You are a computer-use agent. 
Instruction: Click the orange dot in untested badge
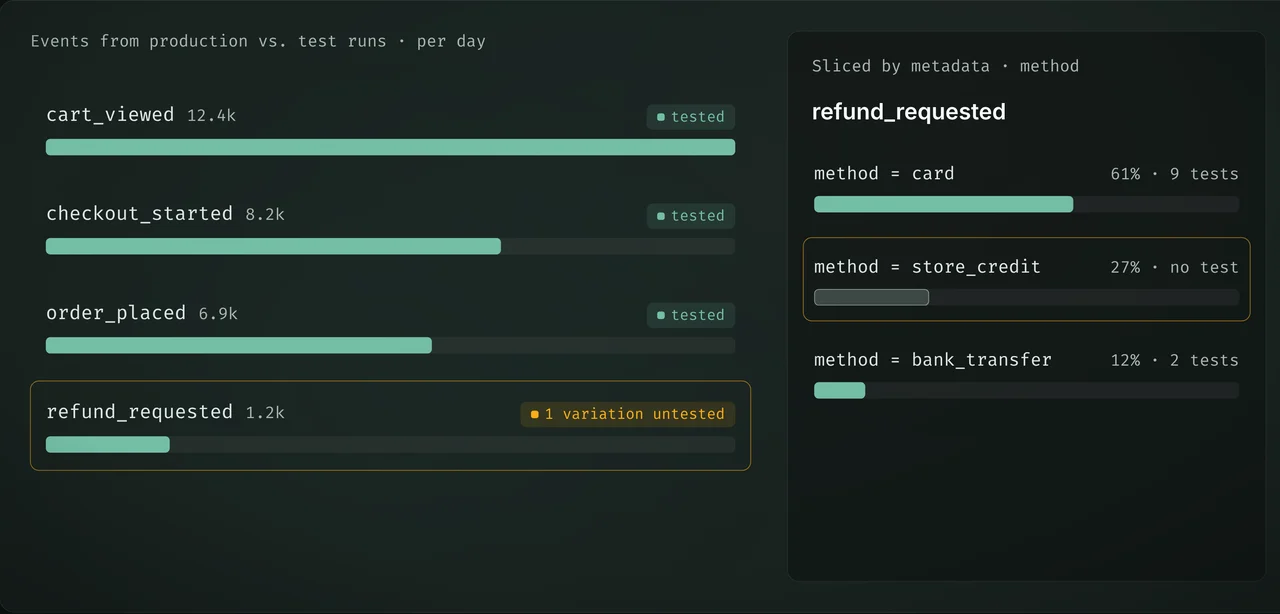535,414
